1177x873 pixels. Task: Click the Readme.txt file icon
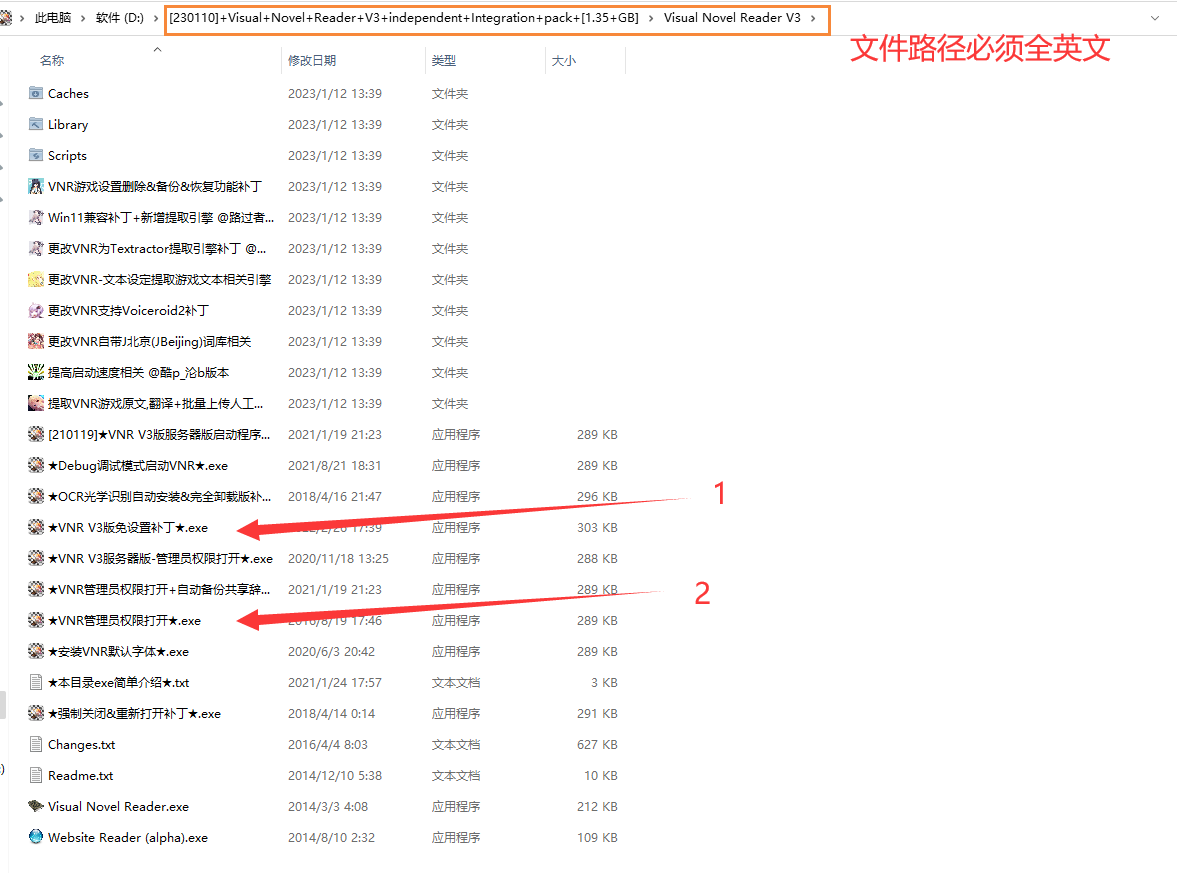[x=36, y=775]
